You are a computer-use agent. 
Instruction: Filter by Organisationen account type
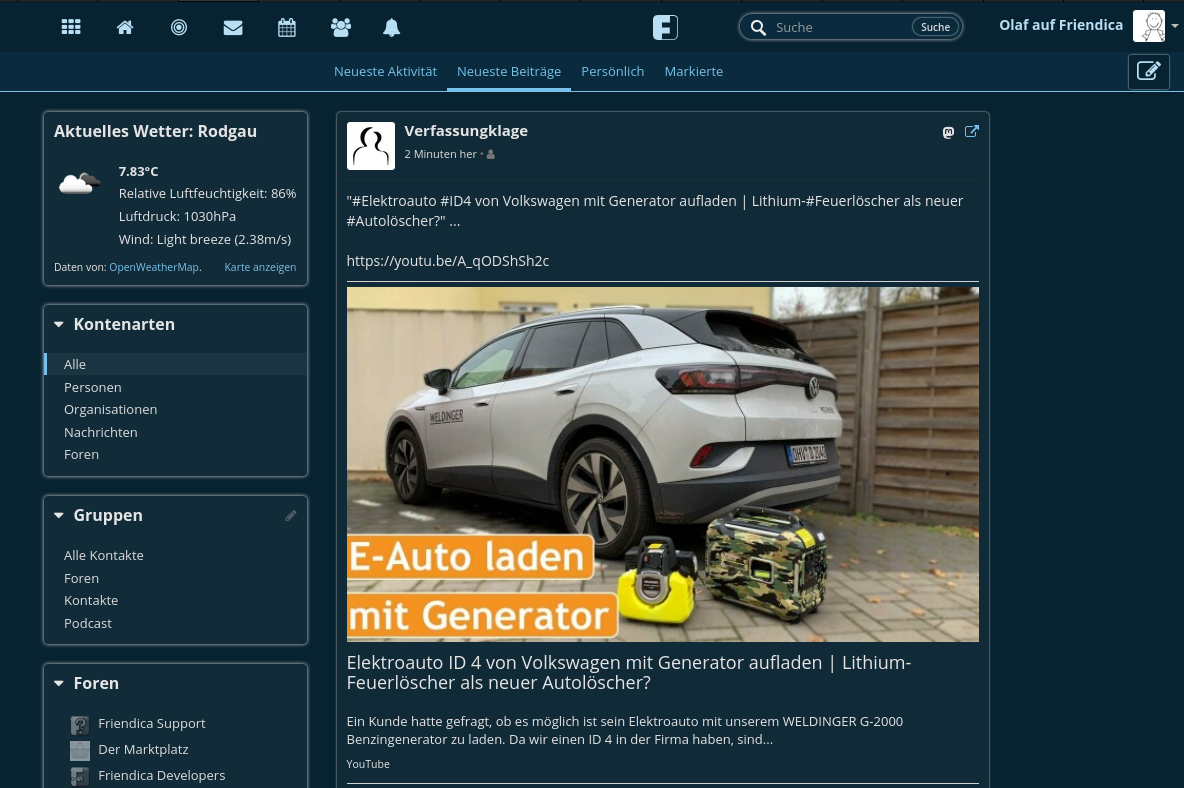(110, 409)
